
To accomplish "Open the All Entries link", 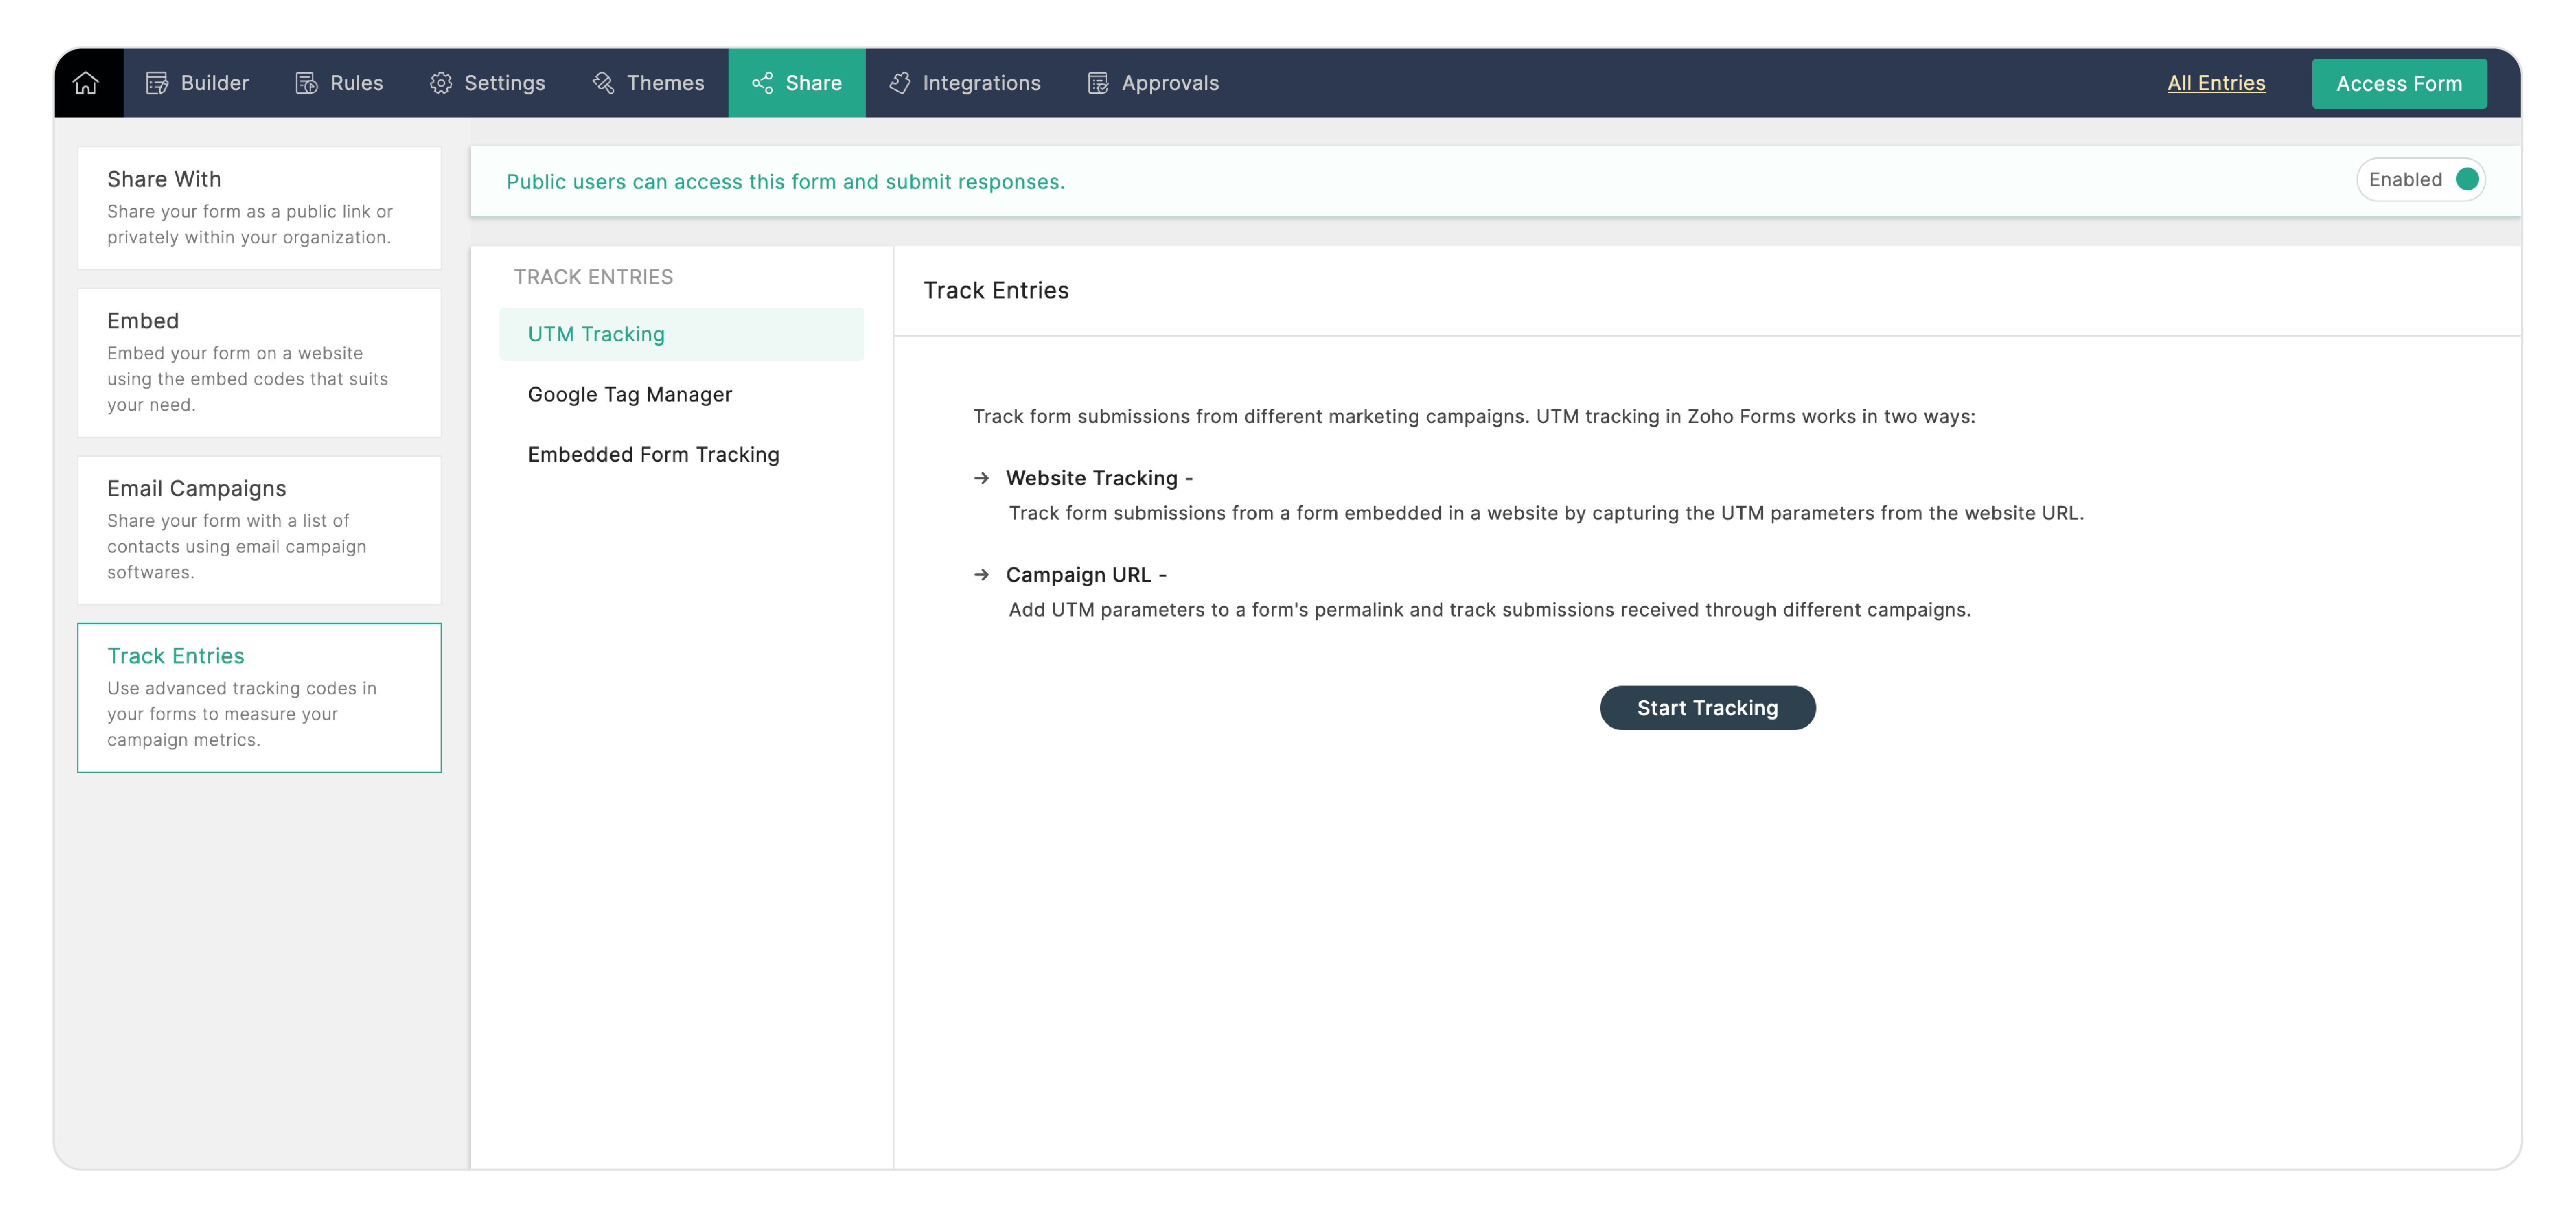I will coord(2215,83).
